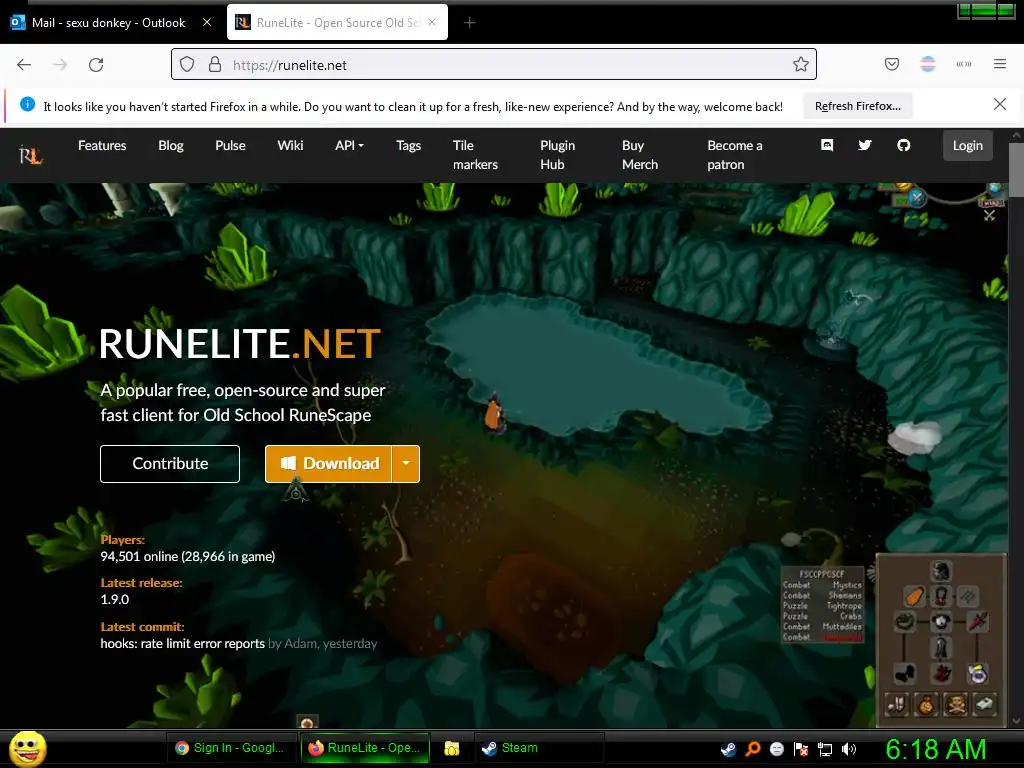Expand the API dropdown menu

point(349,146)
